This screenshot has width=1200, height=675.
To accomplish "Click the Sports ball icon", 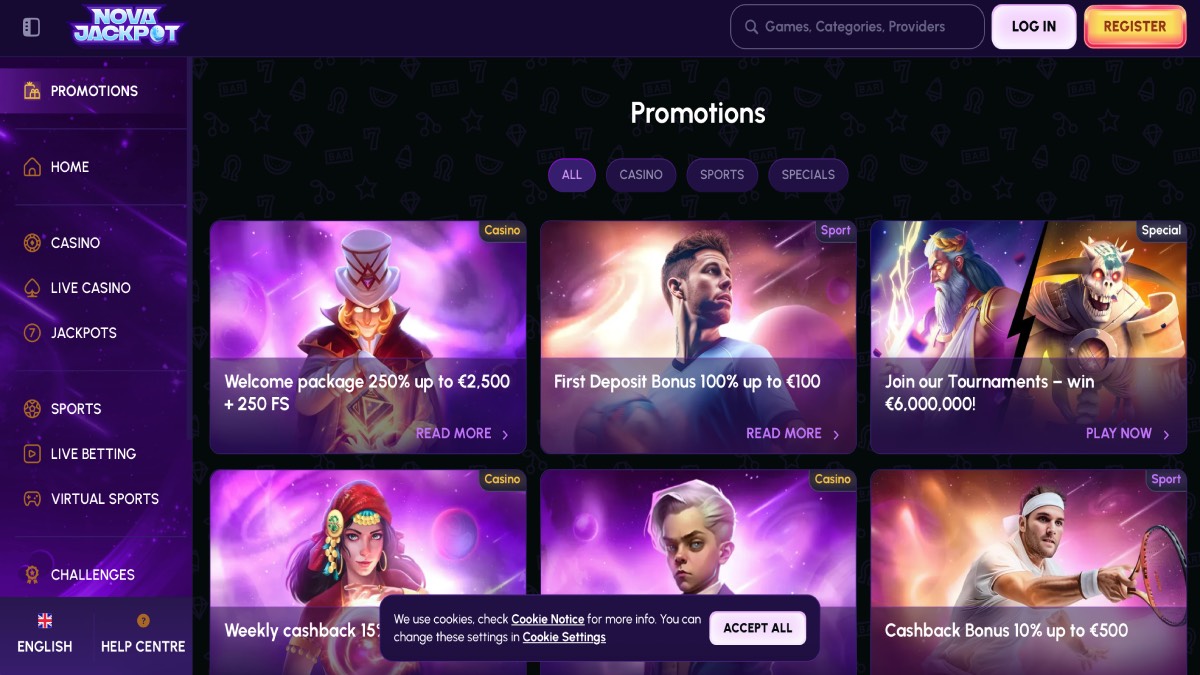I will pos(32,409).
